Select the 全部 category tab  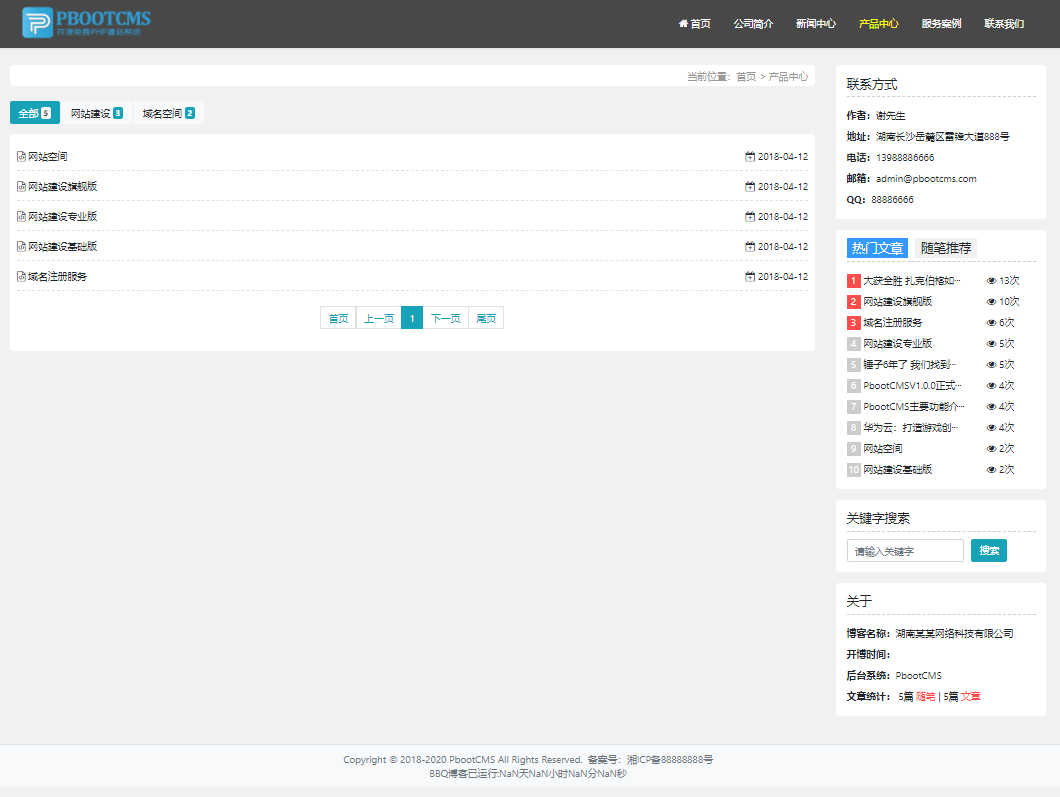(x=34, y=113)
